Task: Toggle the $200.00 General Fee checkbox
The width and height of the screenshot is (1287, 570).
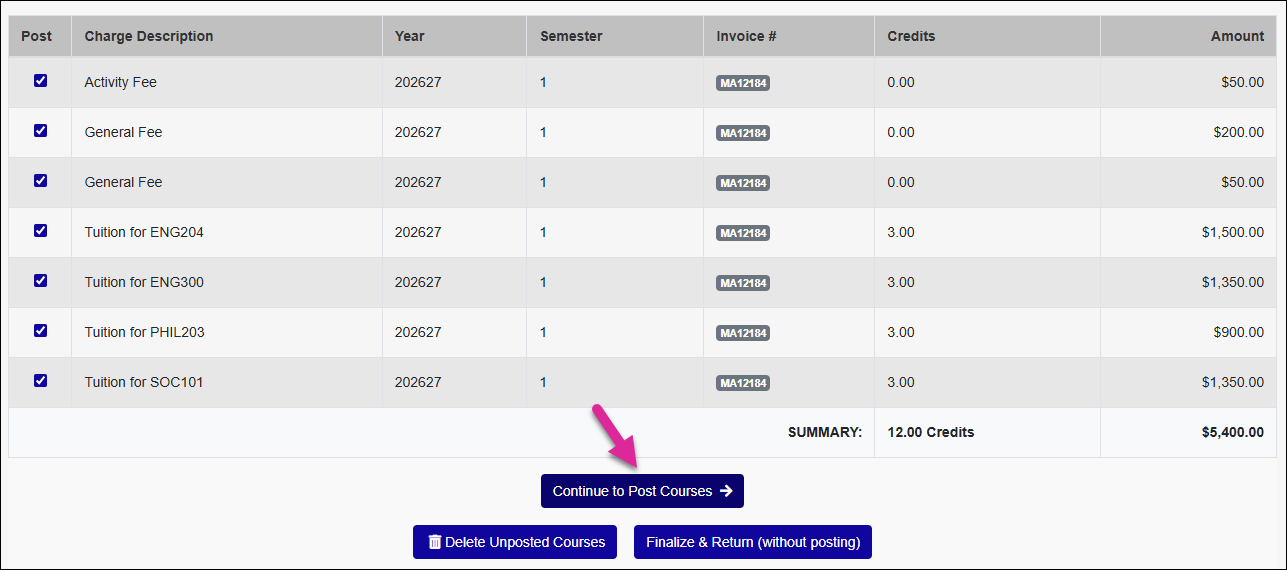Action: 40,131
